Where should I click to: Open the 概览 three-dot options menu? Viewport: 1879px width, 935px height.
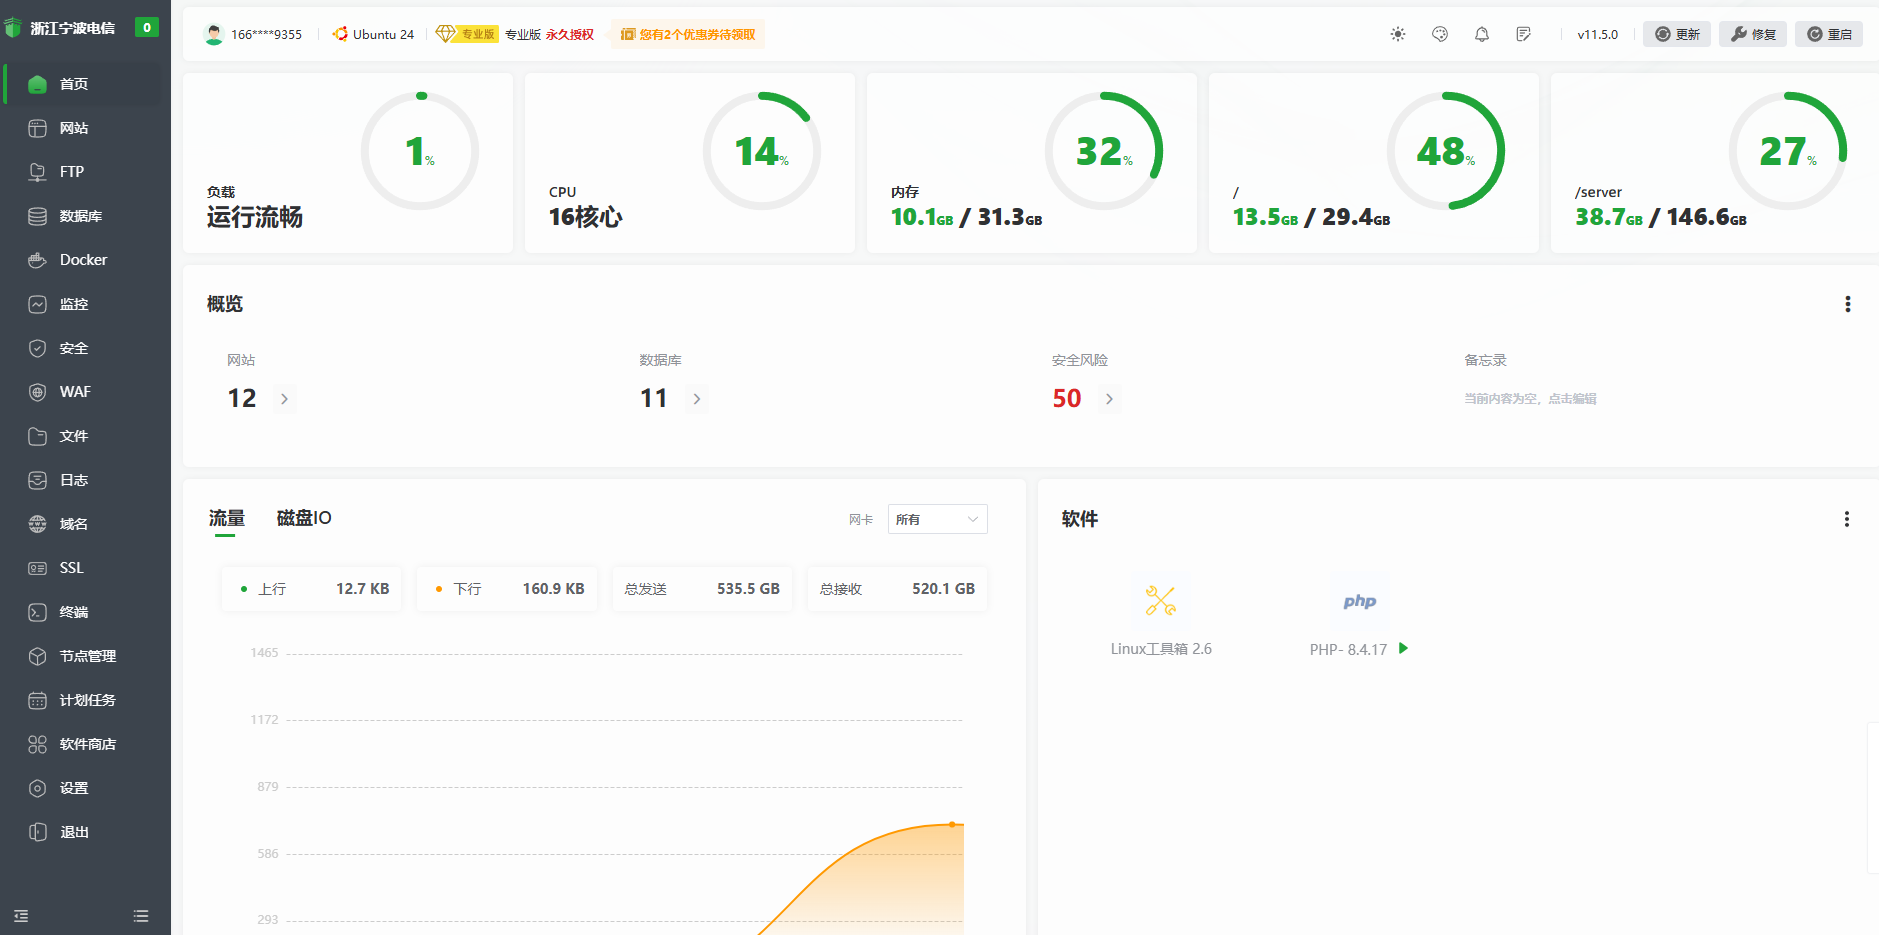pos(1847,304)
